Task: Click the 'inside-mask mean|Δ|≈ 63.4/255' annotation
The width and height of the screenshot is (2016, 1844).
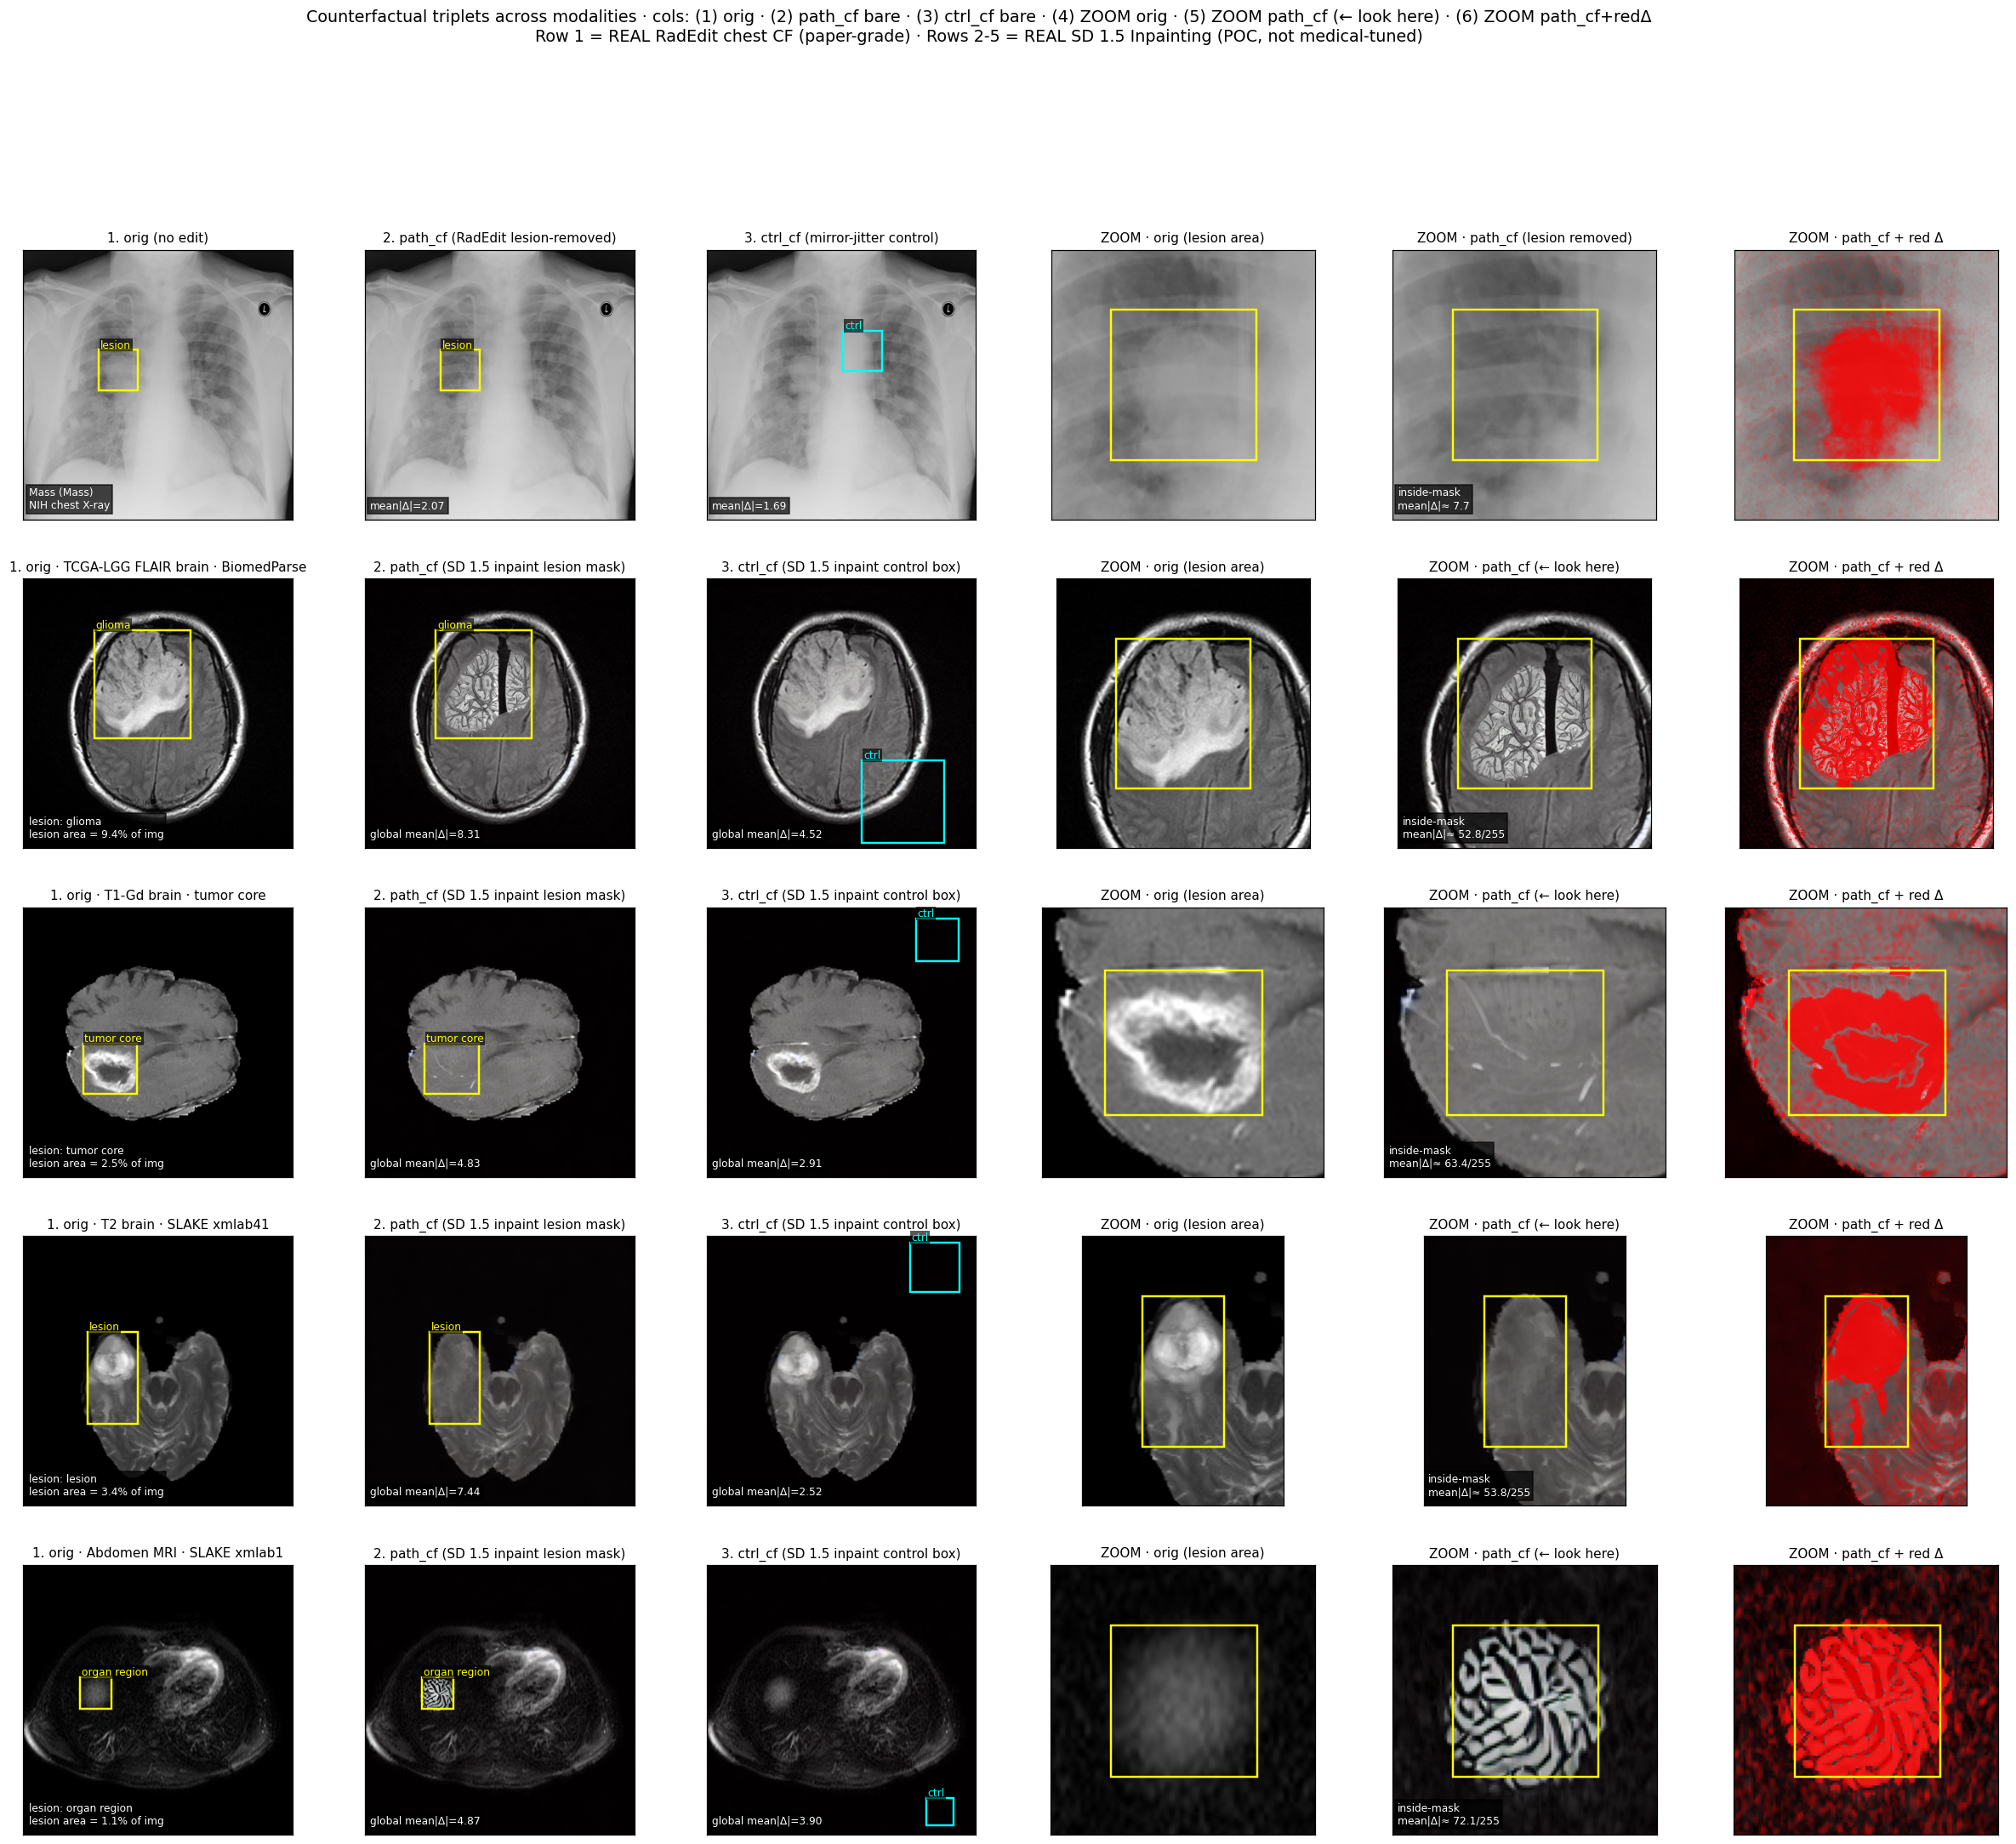Action: (x=1439, y=1157)
